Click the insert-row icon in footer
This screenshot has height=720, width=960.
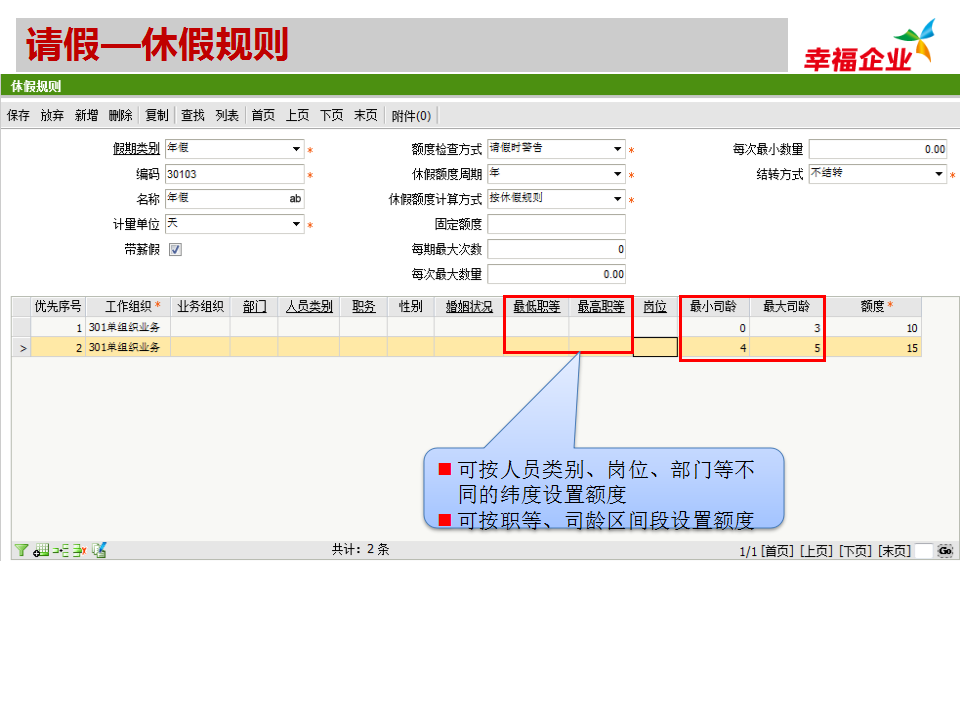pos(60,550)
